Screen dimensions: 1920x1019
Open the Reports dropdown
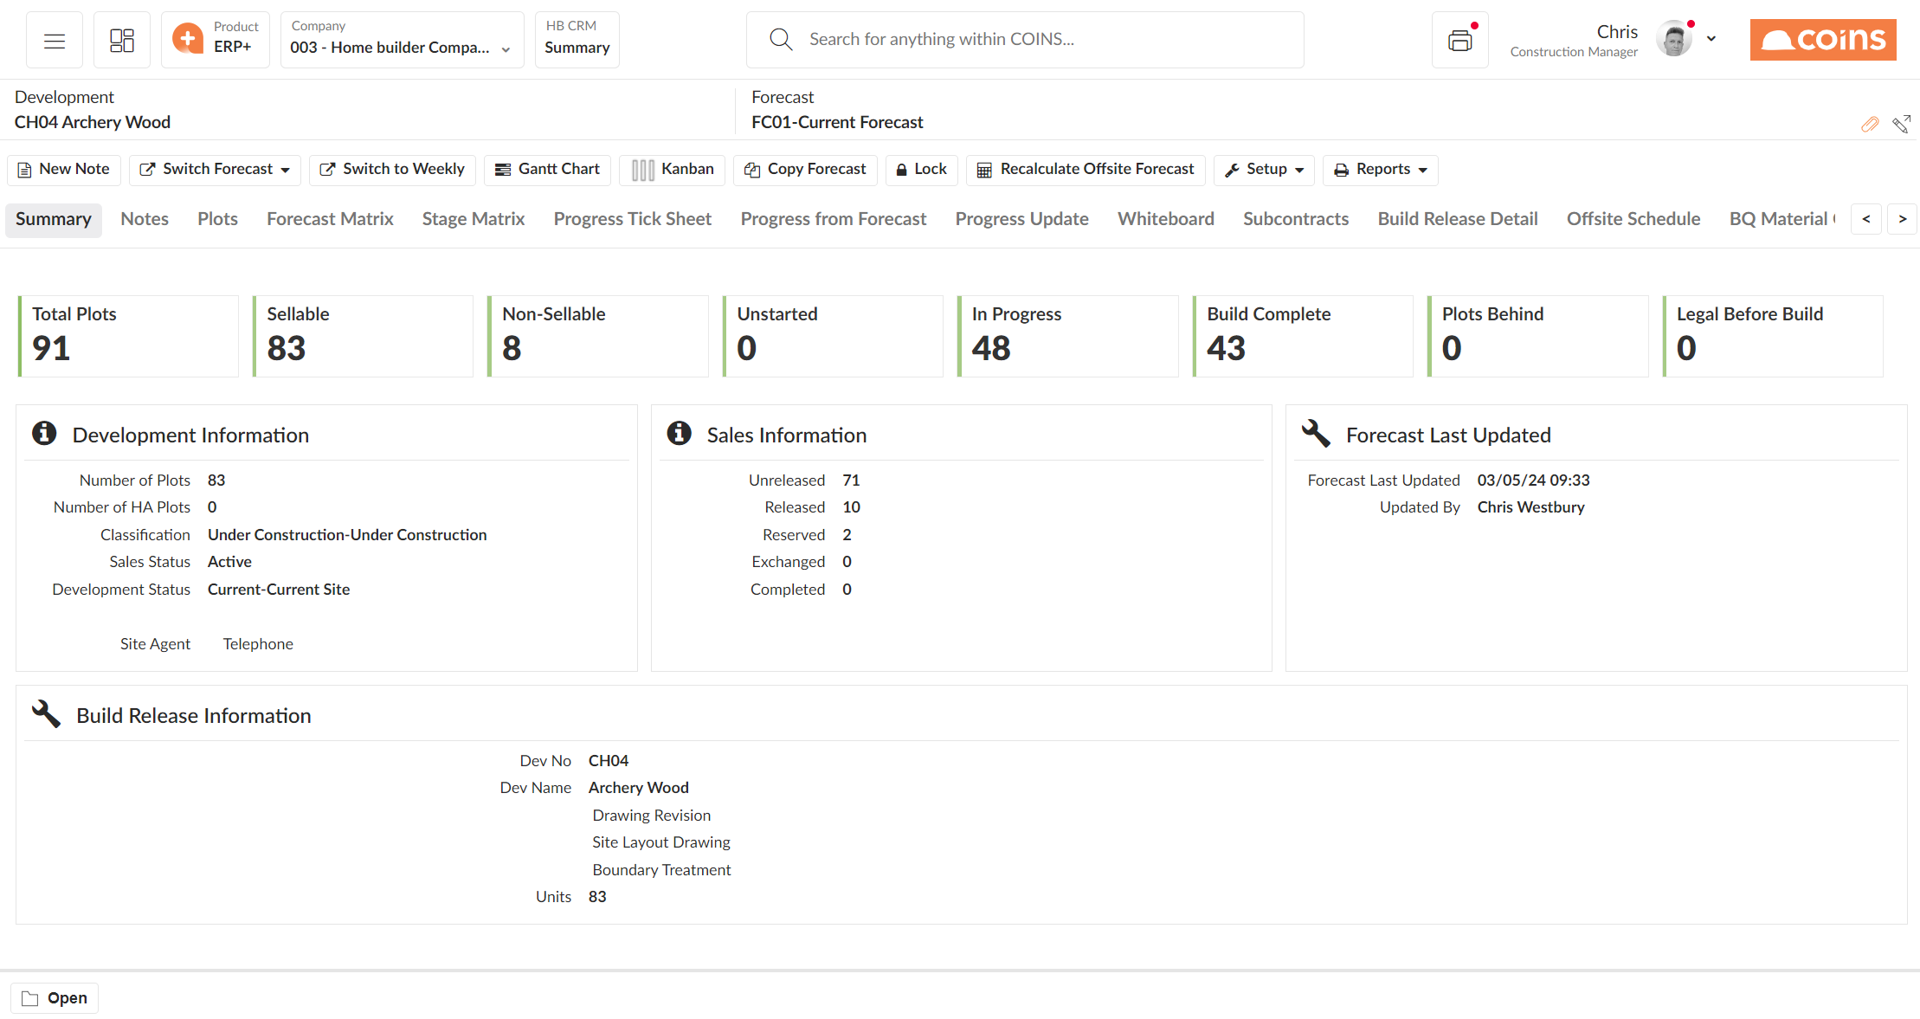[1380, 169]
